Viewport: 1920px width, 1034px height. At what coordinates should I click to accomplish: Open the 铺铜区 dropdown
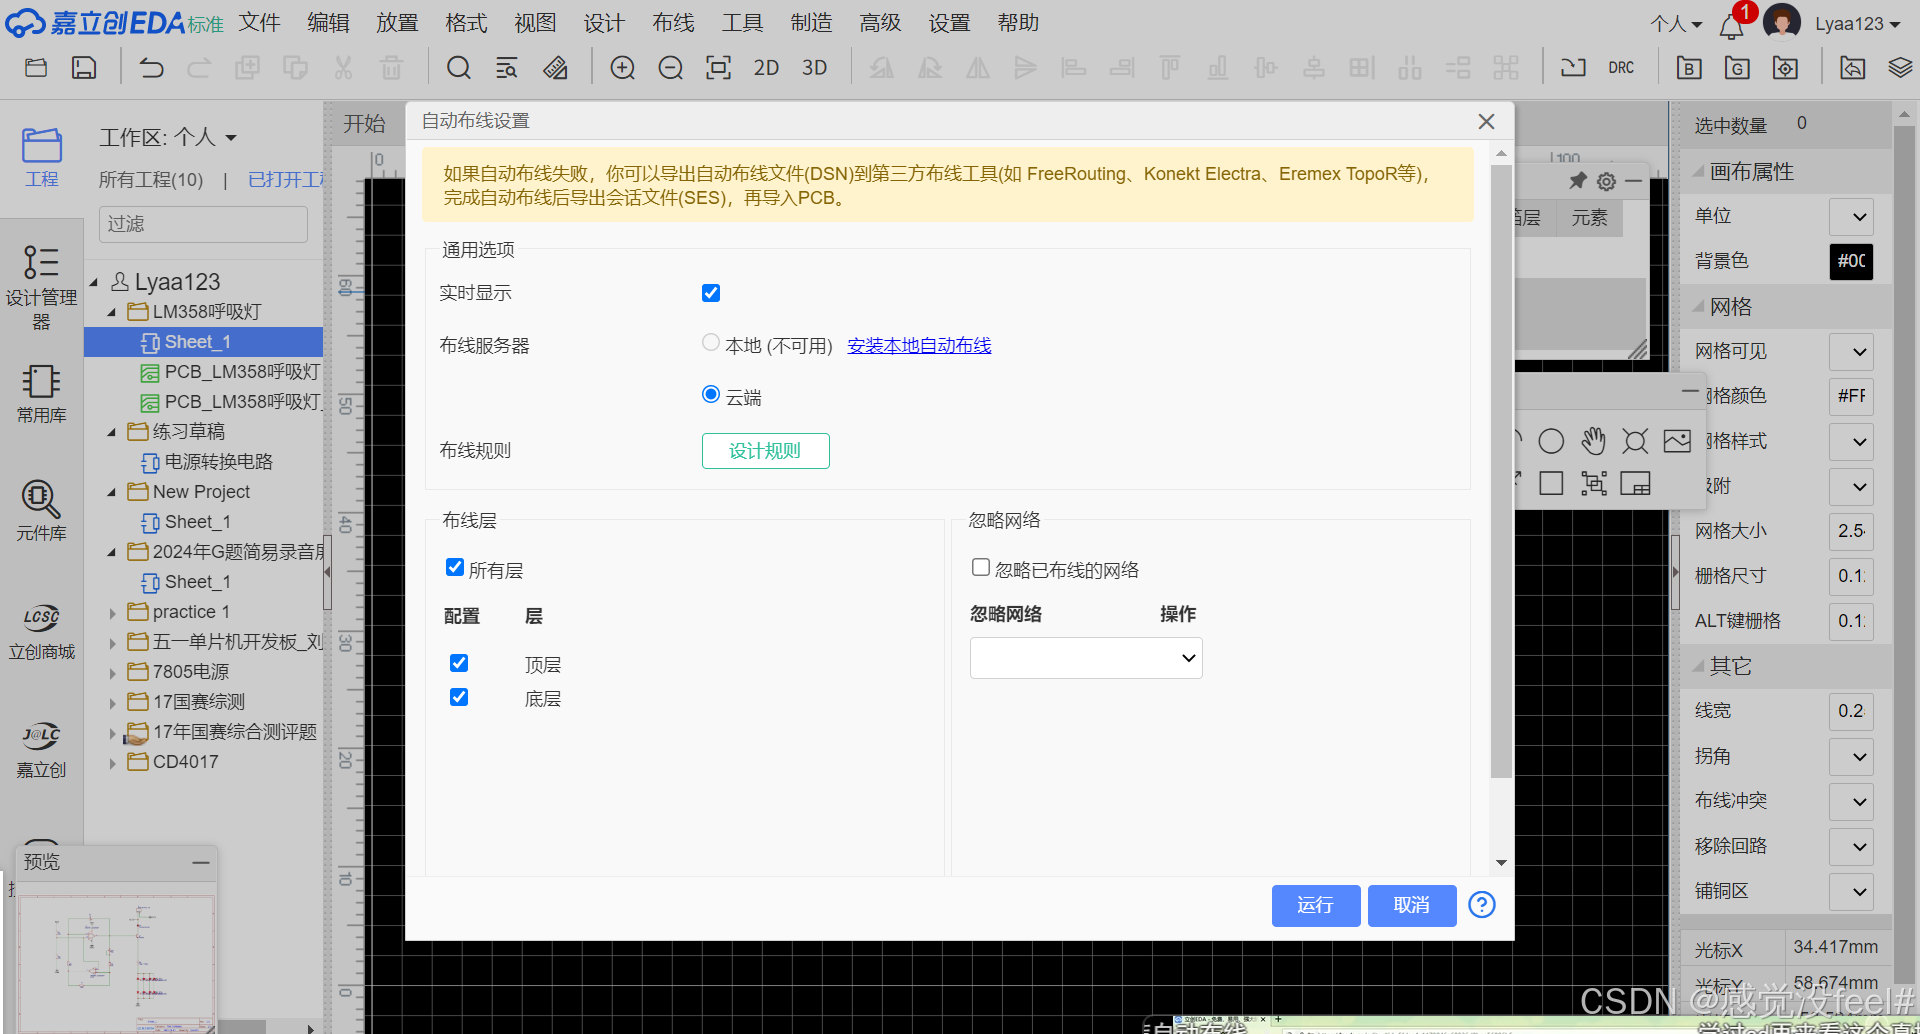click(1851, 892)
